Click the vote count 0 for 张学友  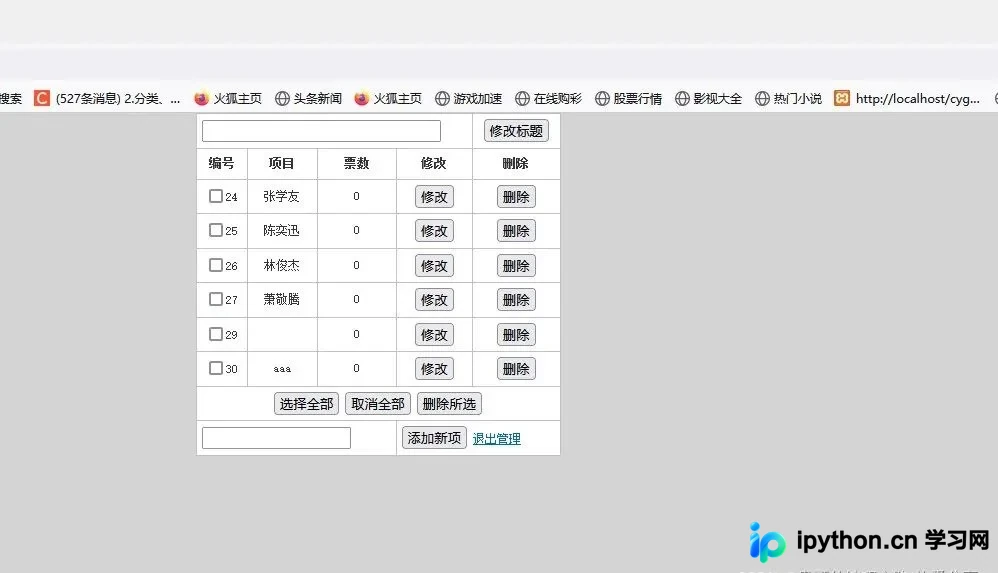[x=356, y=196]
